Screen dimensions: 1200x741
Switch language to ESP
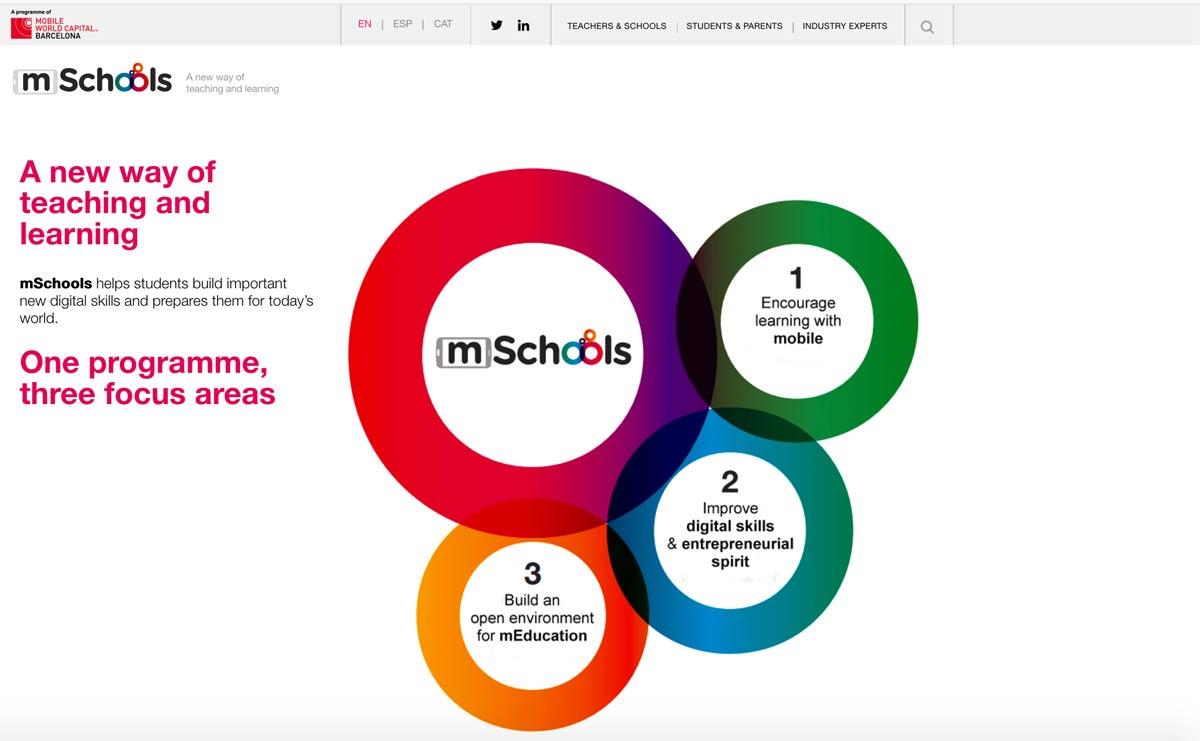[x=402, y=24]
